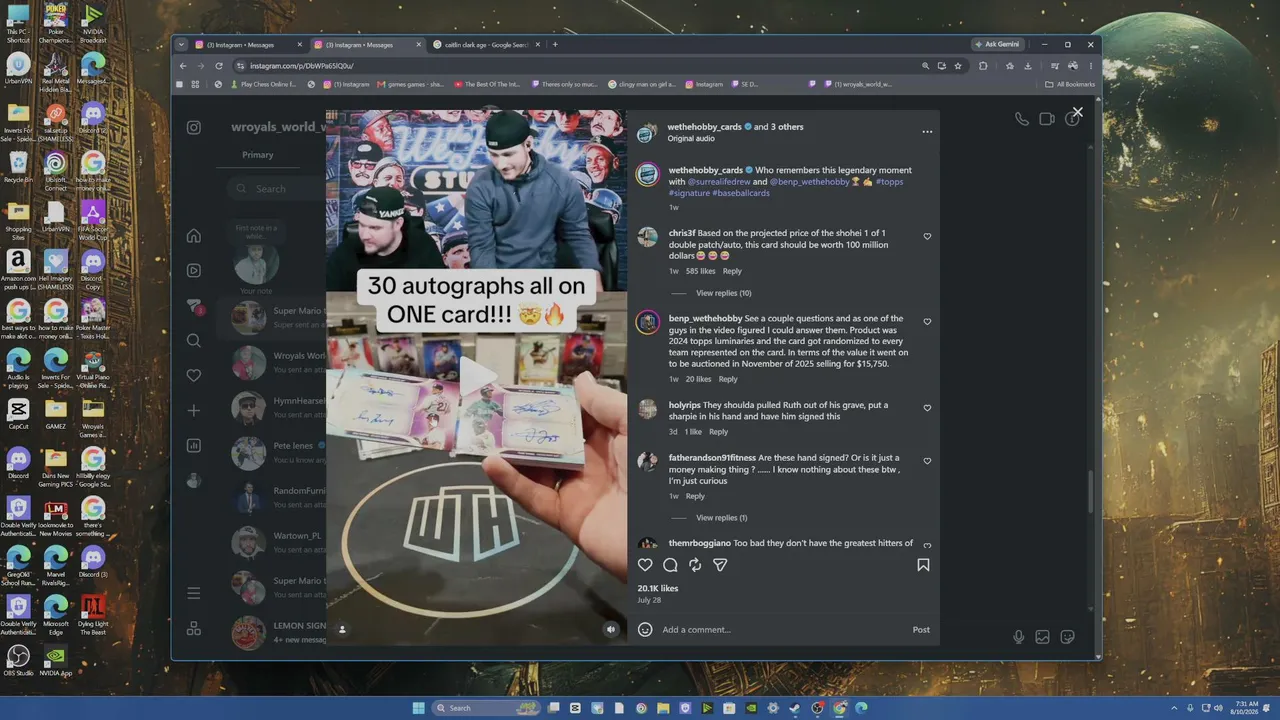Like benp_wethehobby's comment

tap(927, 322)
